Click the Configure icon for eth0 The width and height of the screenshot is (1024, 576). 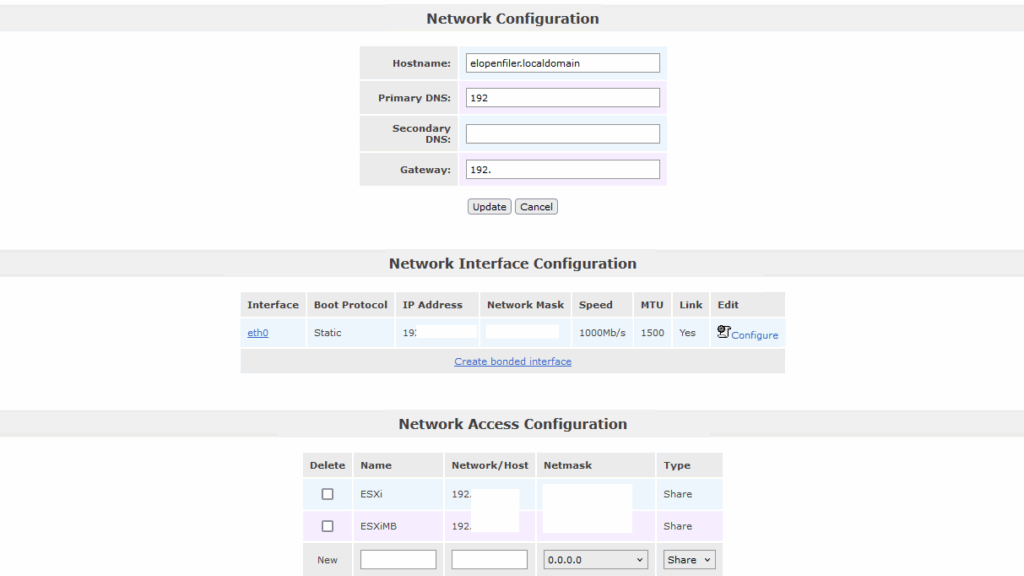pyautogui.click(x=724, y=331)
